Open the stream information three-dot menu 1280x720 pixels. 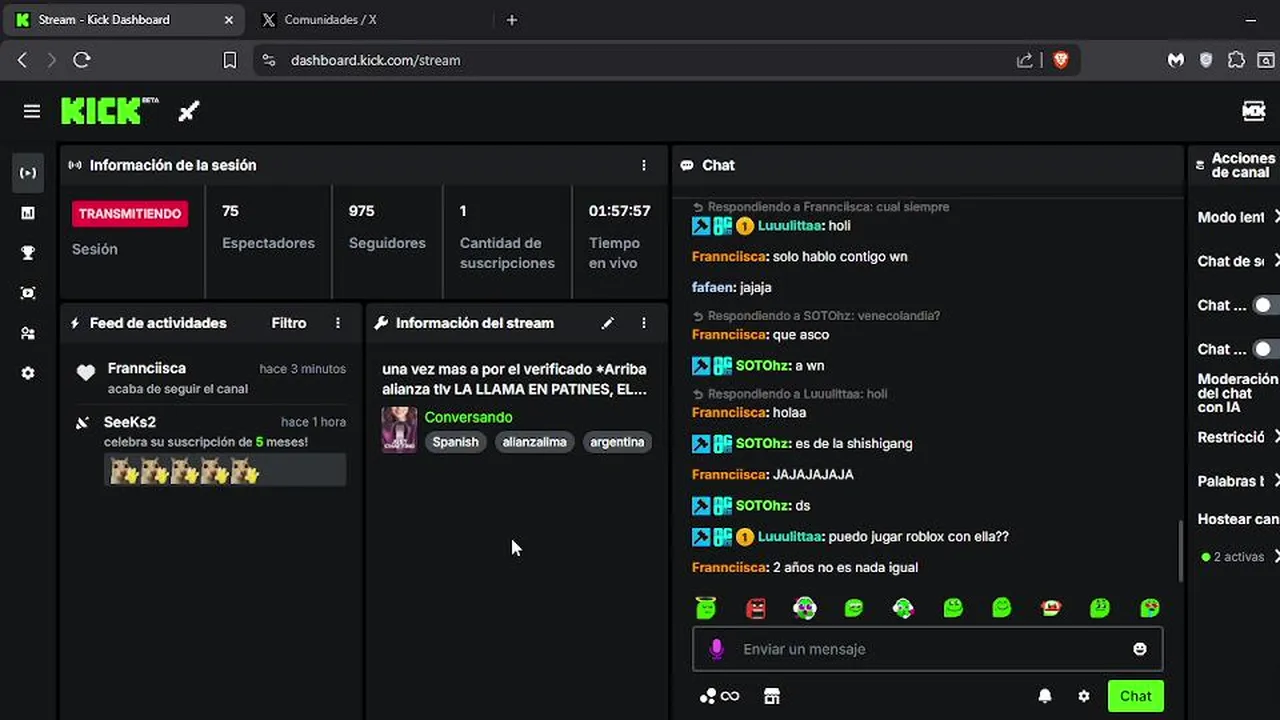644,323
